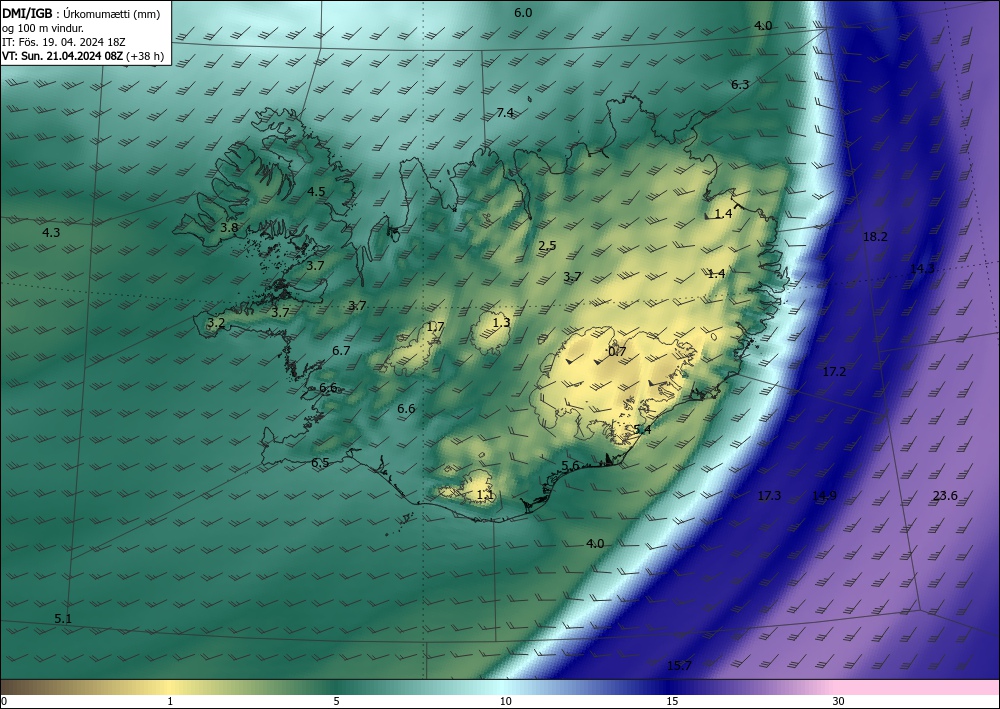Click the 14.9 value on the map
Screen dimensions: 1000x709
[x=824, y=495]
